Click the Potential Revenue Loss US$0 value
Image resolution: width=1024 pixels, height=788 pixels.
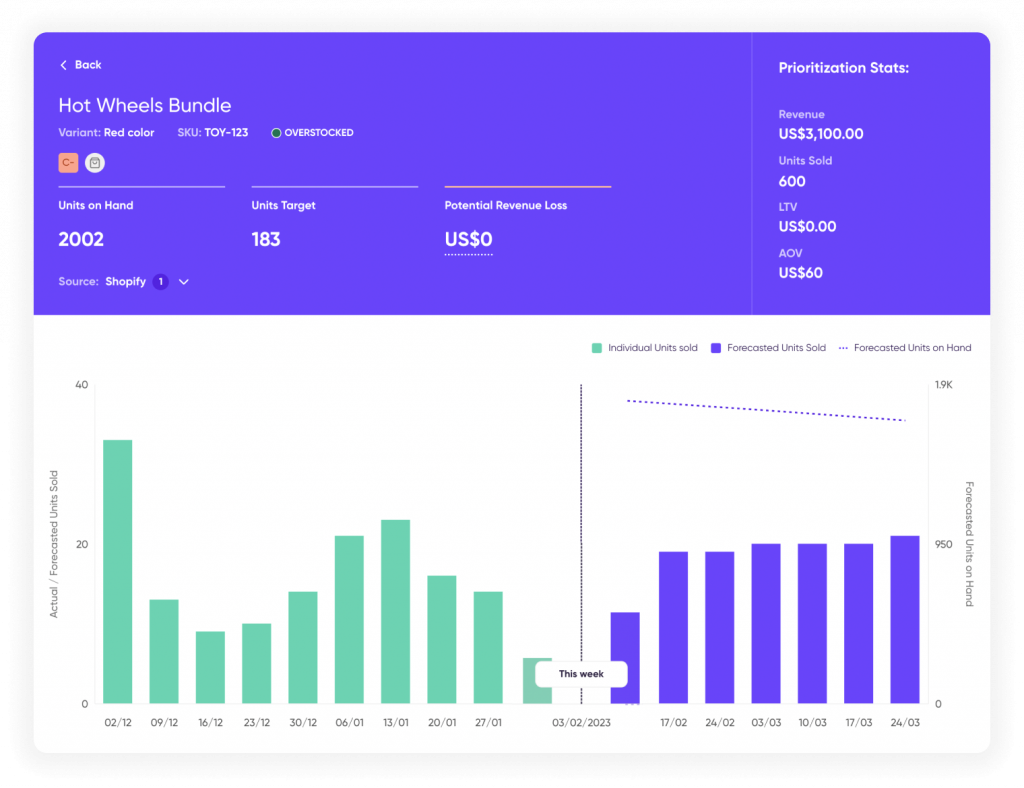pyautogui.click(x=468, y=240)
